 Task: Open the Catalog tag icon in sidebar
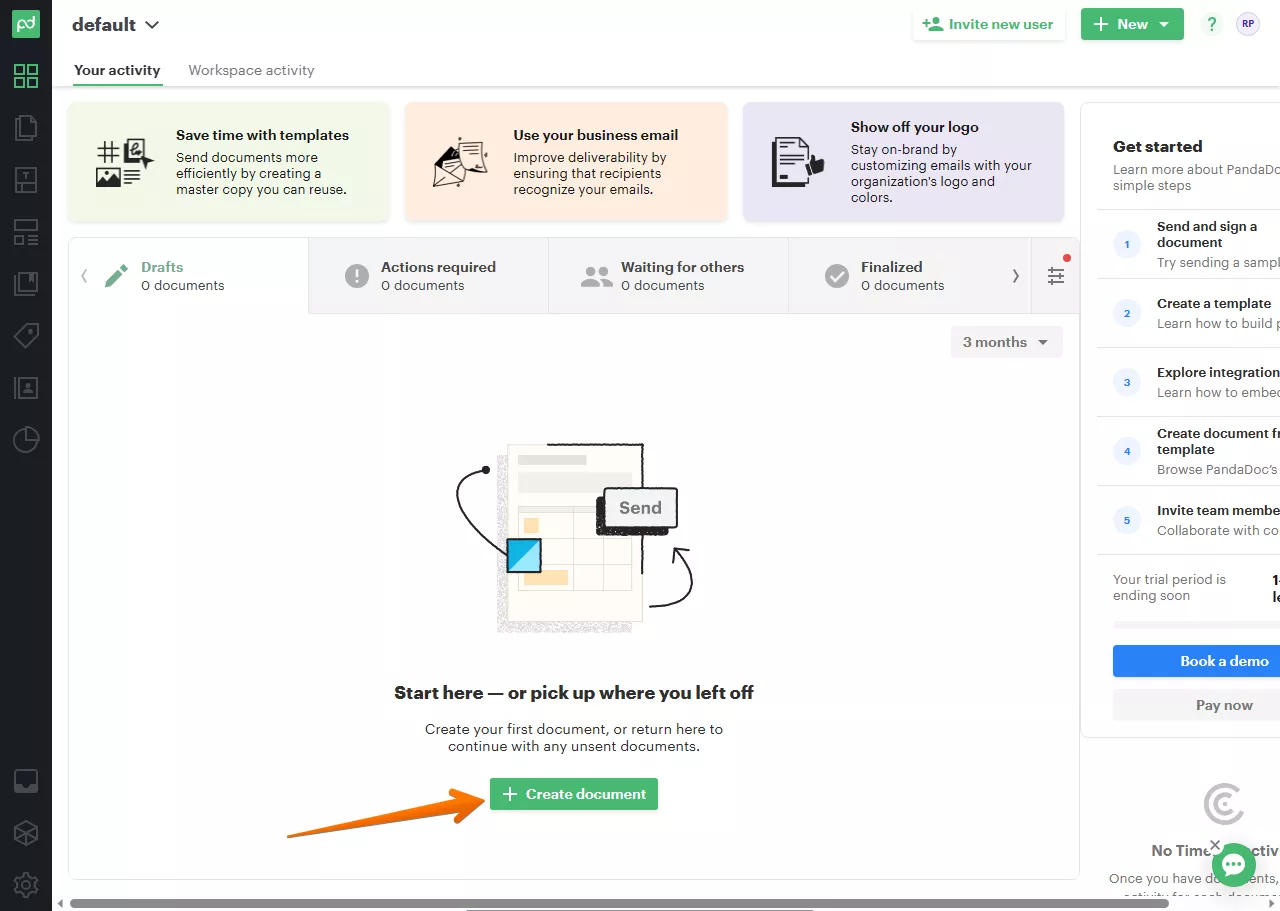26,336
